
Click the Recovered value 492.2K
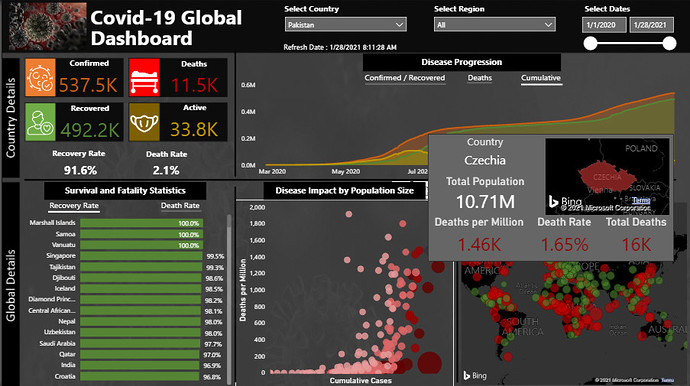[90, 130]
